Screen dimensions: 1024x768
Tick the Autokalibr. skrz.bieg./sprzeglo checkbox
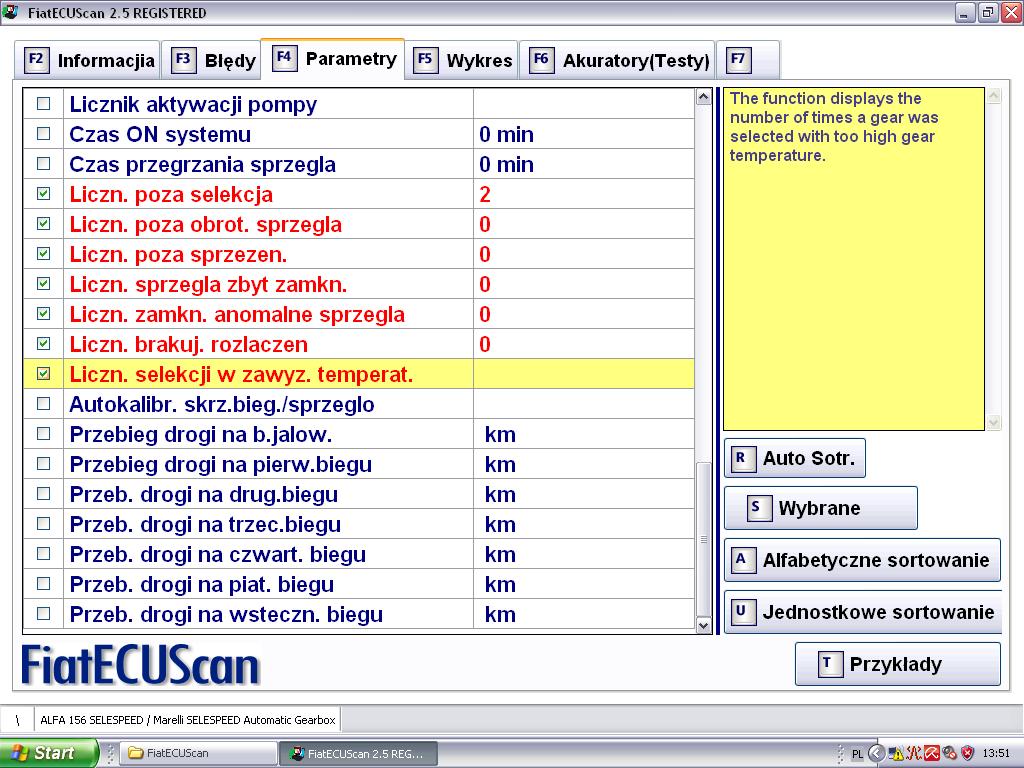(43, 404)
